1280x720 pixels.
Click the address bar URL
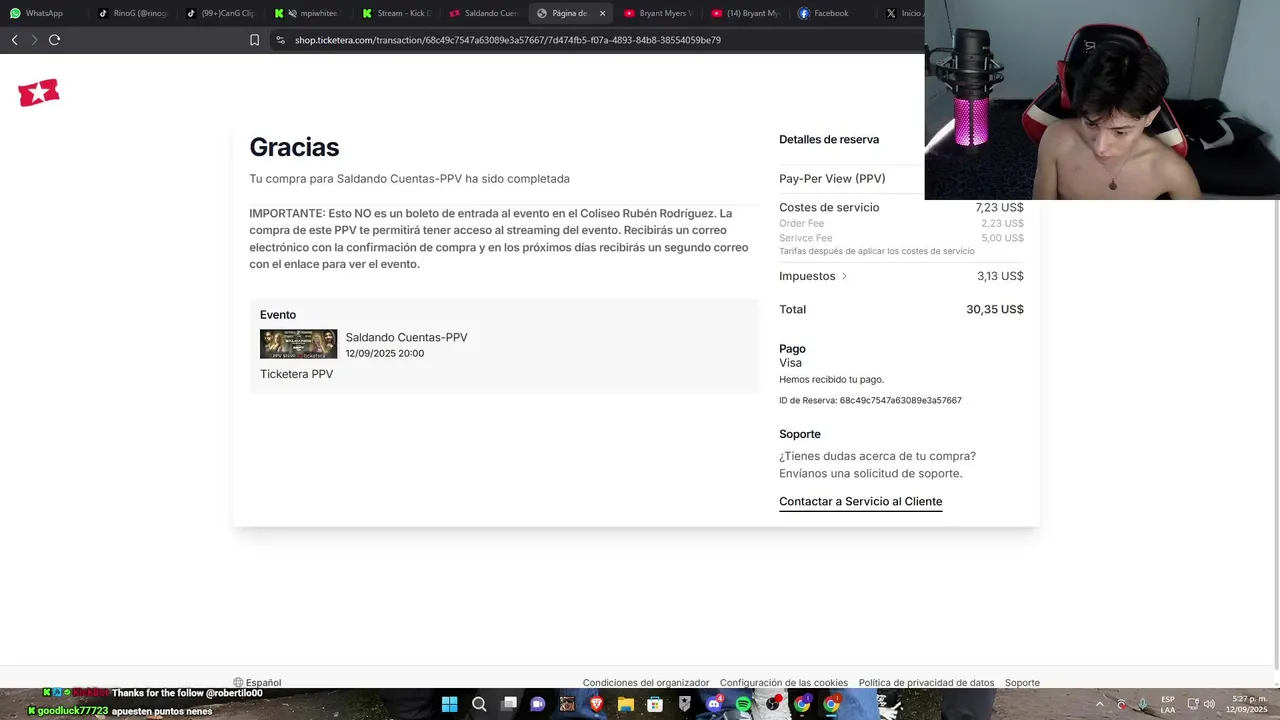[x=508, y=40]
